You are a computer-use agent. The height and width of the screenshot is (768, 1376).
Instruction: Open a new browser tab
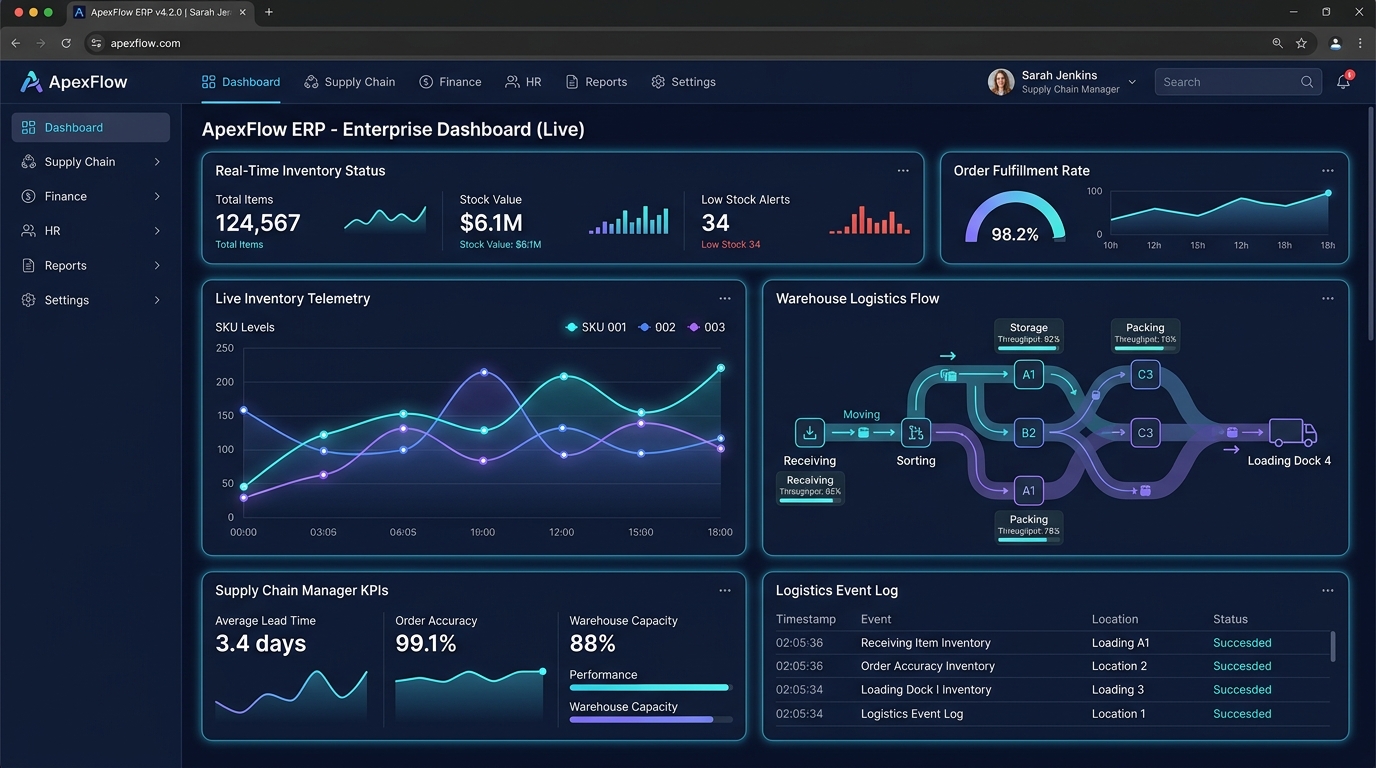point(269,12)
